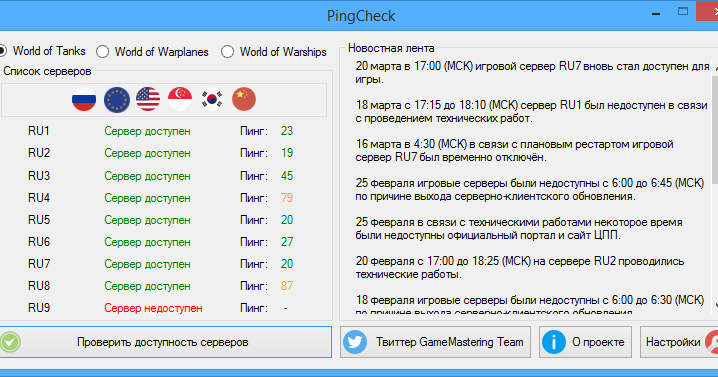Viewport: 718px width, 377px height.
Task: Click the RU8 server label
Action: click(39, 286)
